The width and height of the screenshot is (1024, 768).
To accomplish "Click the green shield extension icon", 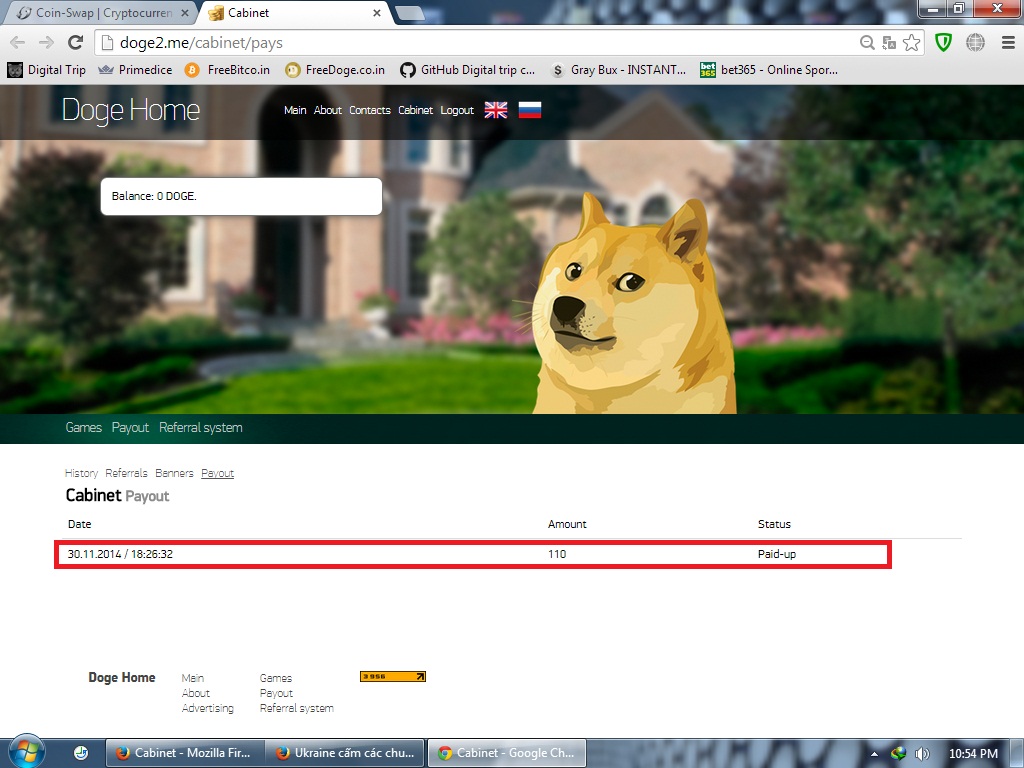I will click(x=942, y=44).
